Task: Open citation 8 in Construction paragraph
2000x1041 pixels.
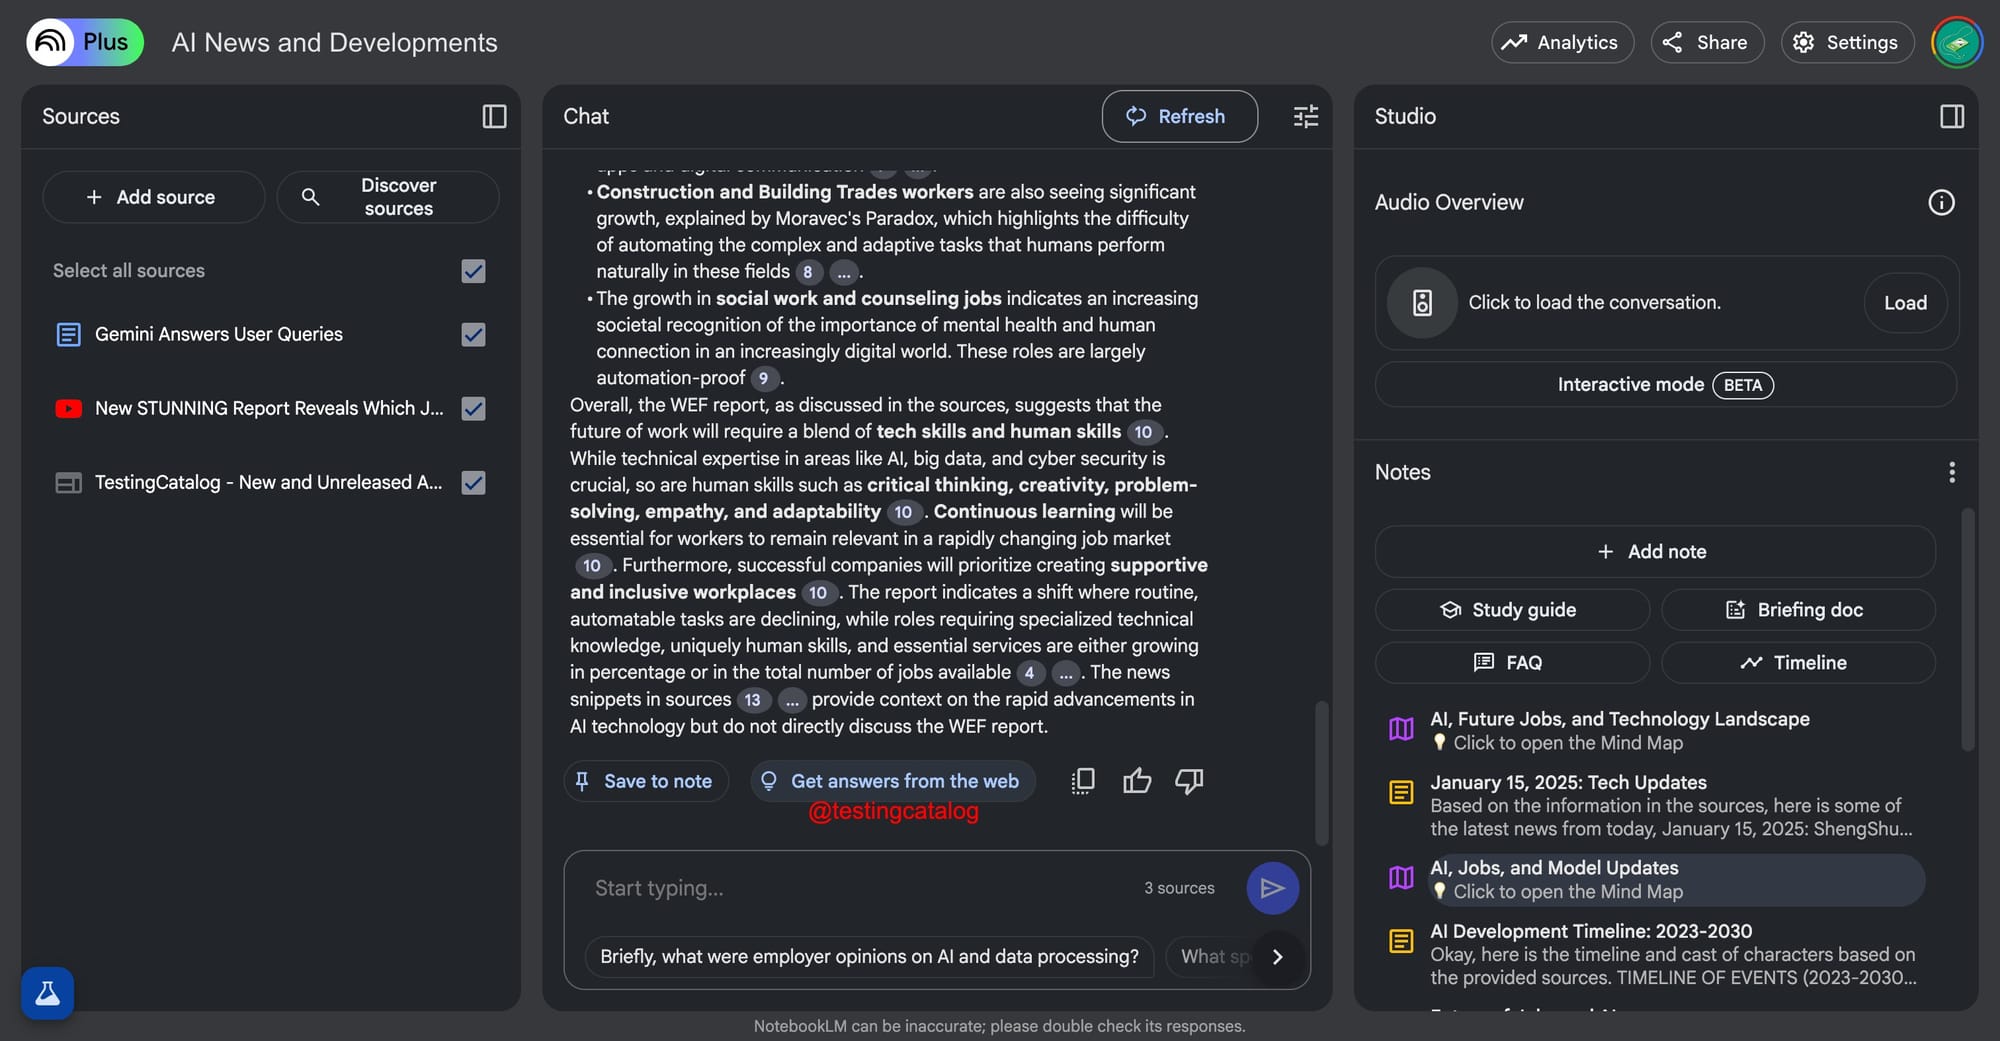Action: coord(808,272)
